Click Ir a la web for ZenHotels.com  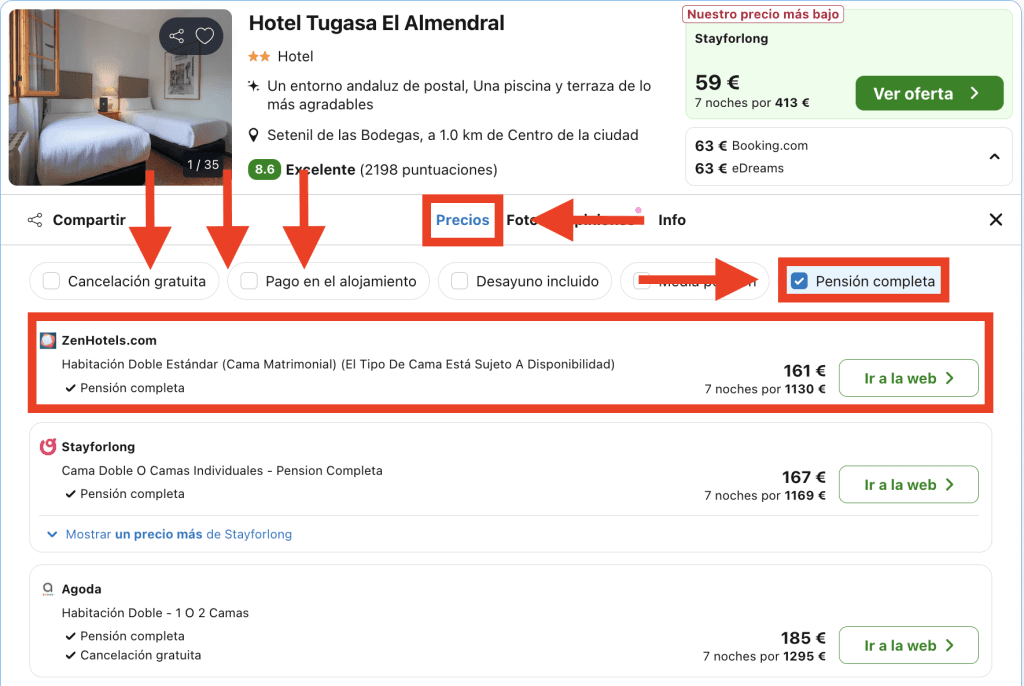[x=908, y=378]
